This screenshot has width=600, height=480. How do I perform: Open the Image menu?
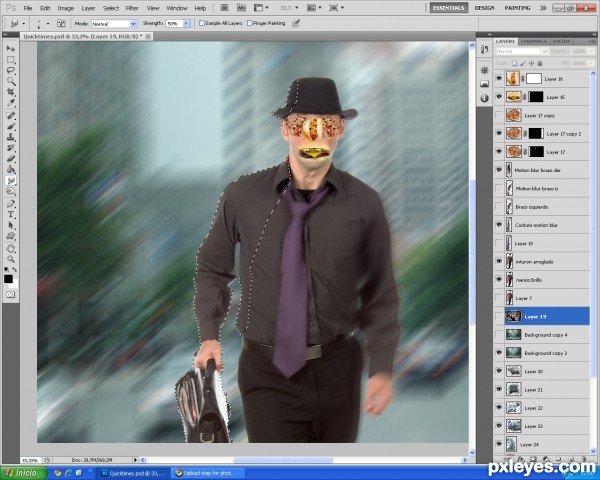click(x=65, y=8)
